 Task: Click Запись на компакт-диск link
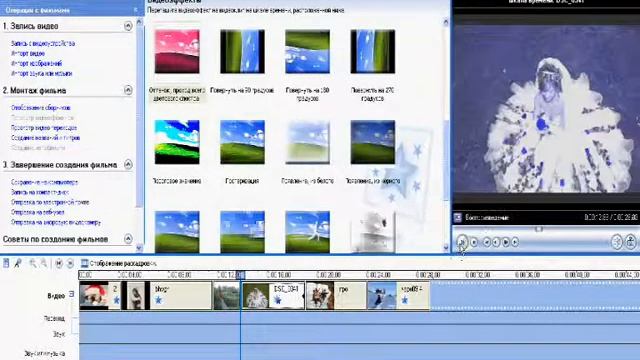pos(40,192)
